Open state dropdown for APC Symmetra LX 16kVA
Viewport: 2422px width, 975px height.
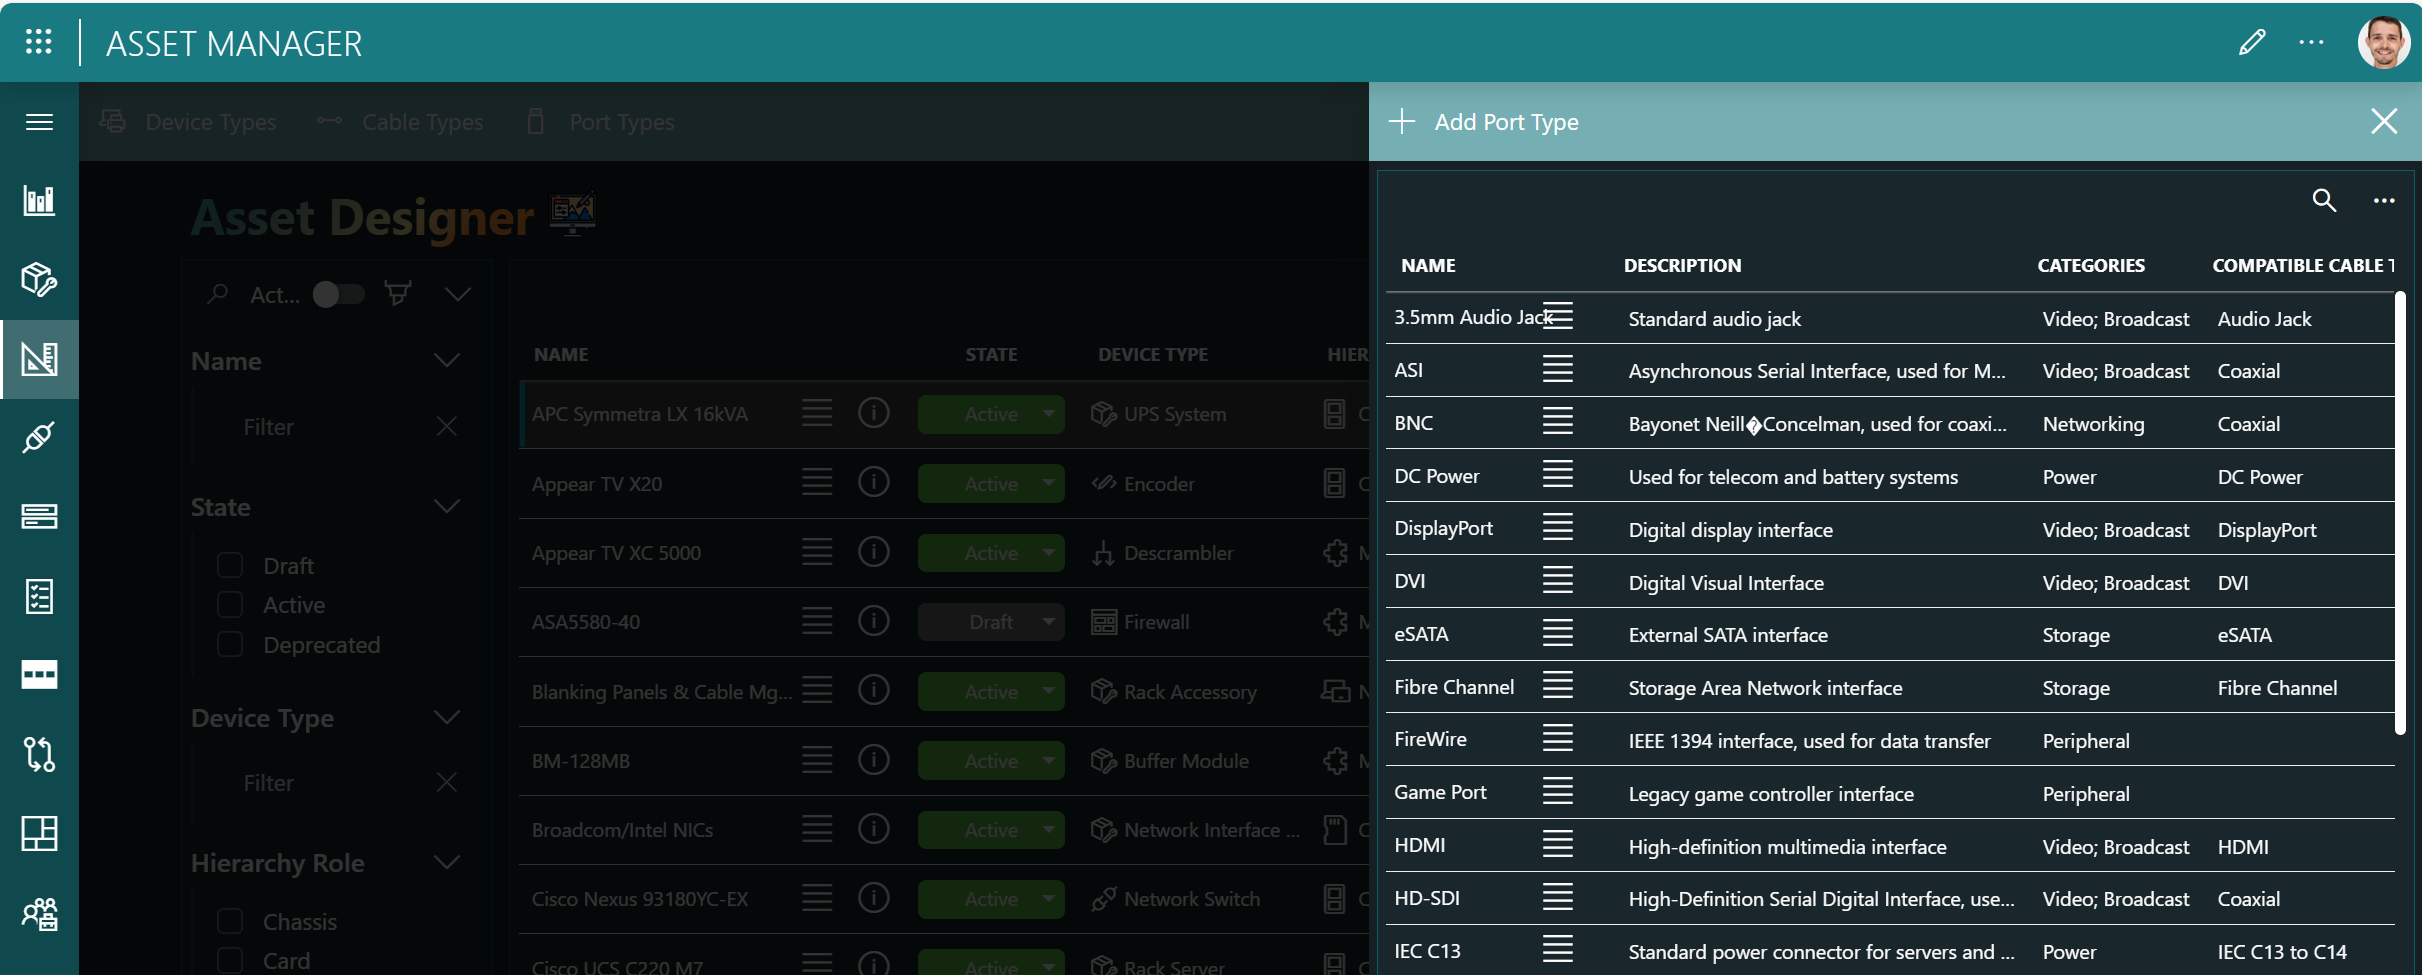pyautogui.click(x=991, y=414)
